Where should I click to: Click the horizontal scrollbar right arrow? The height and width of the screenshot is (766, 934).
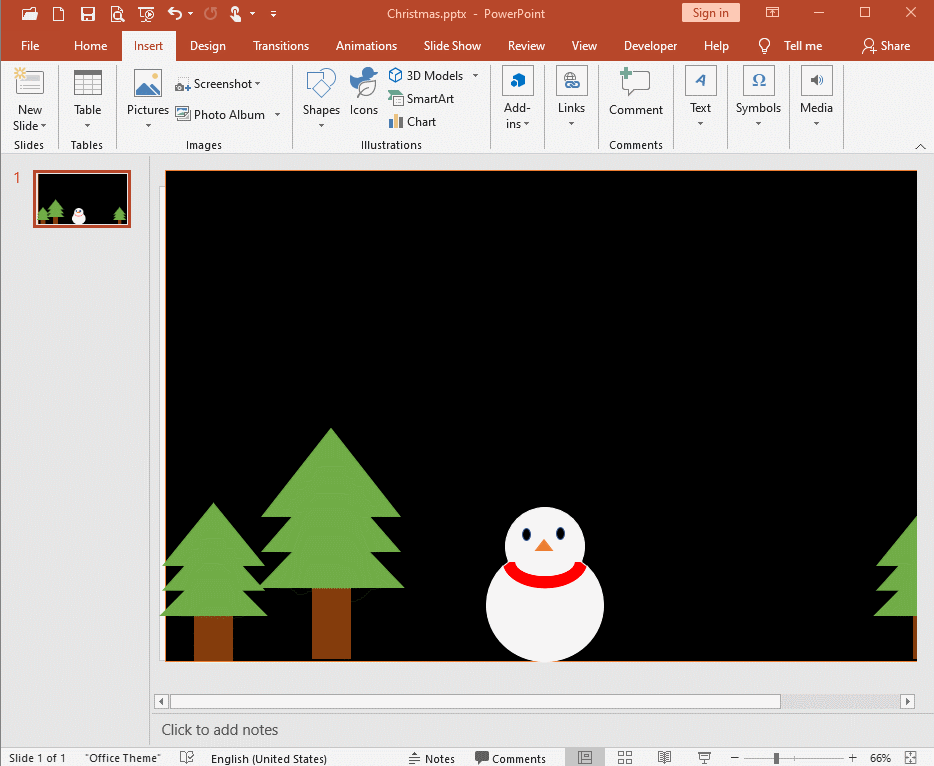[x=907, y=701]
